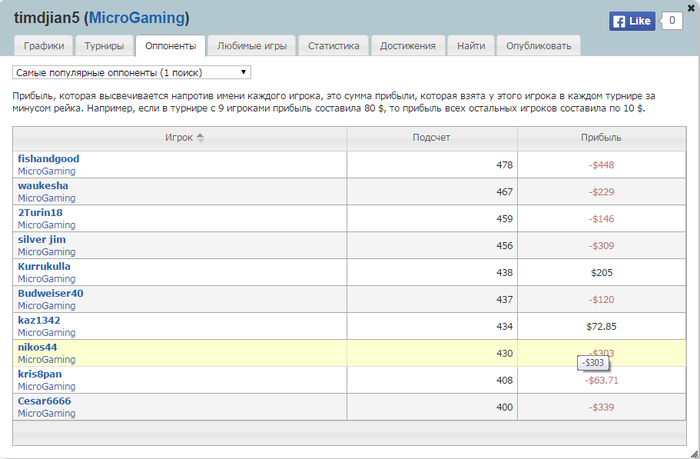Open the Графики tab
The width and height of the screenshot is (700, 459).
[x=44, y=46]
